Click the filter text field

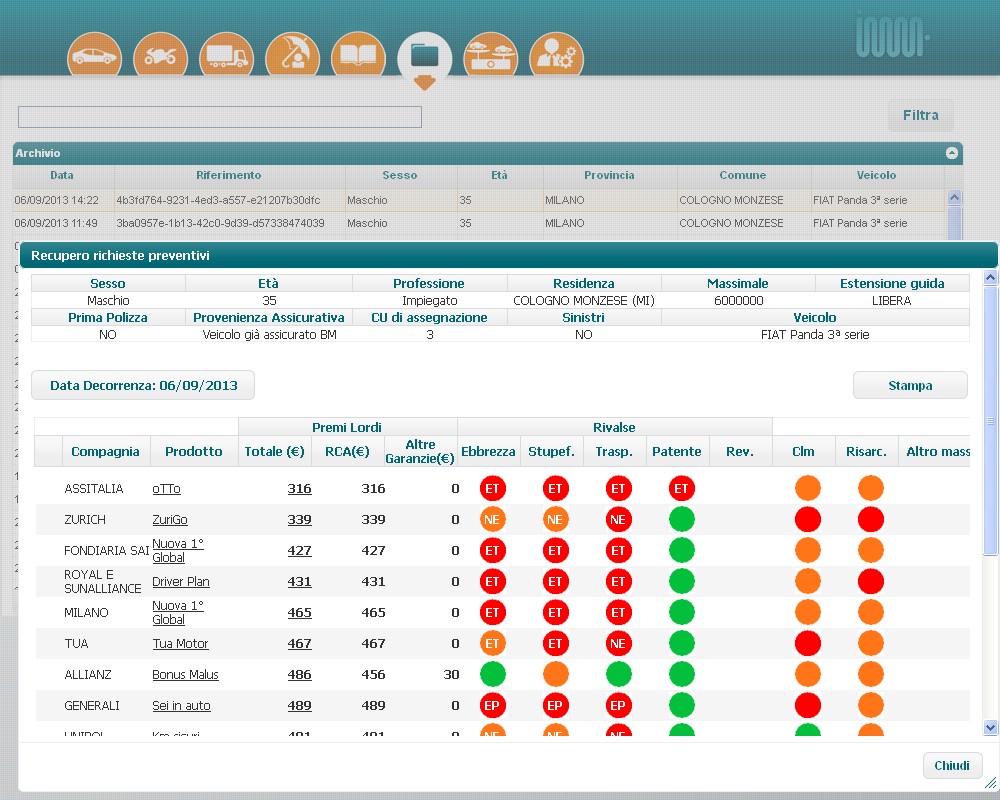point(220,117)
